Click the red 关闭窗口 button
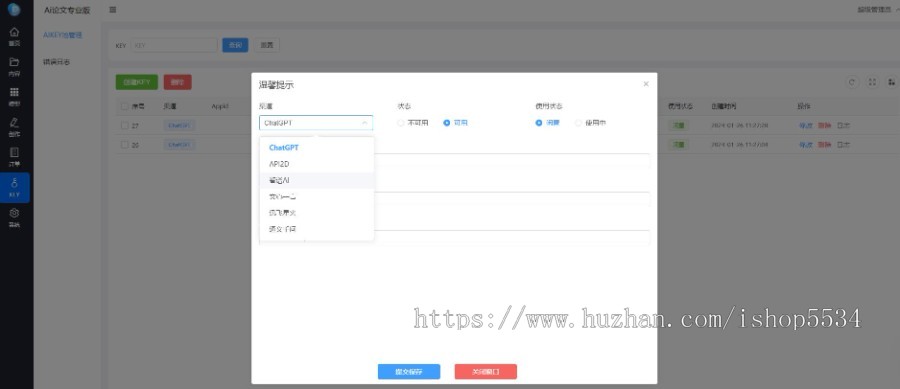 [x=486, y=372]
